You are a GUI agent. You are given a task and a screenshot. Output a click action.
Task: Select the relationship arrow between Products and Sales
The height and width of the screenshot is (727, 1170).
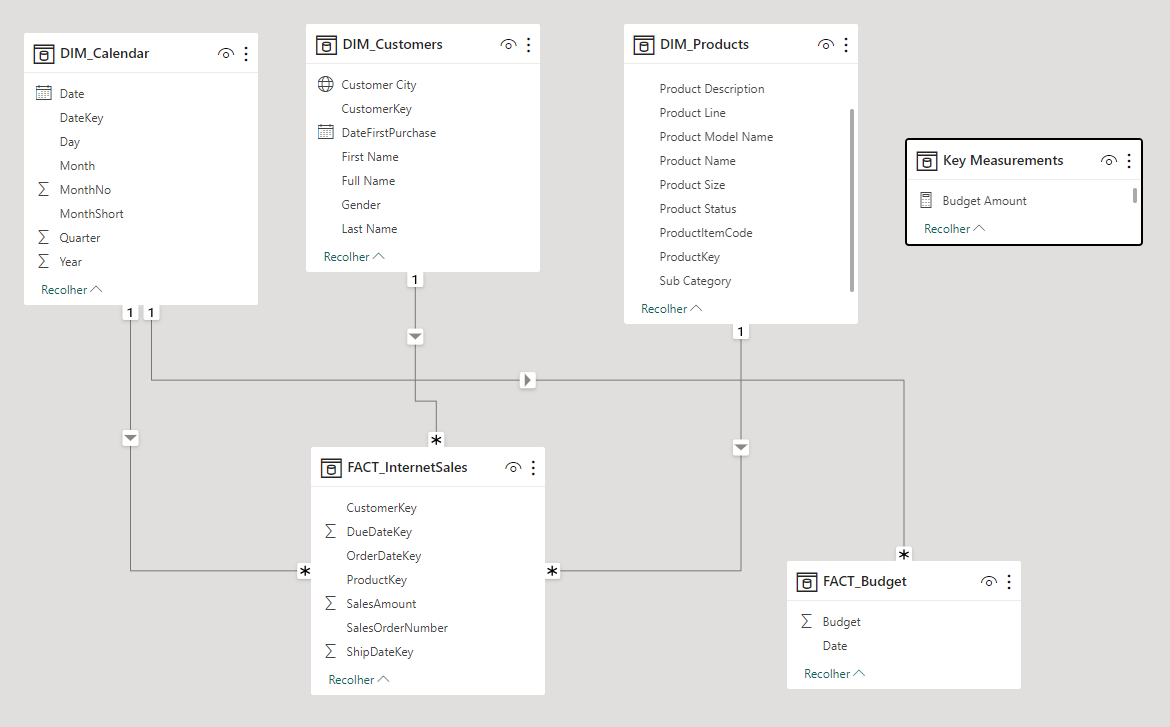(x=741, y=447)
